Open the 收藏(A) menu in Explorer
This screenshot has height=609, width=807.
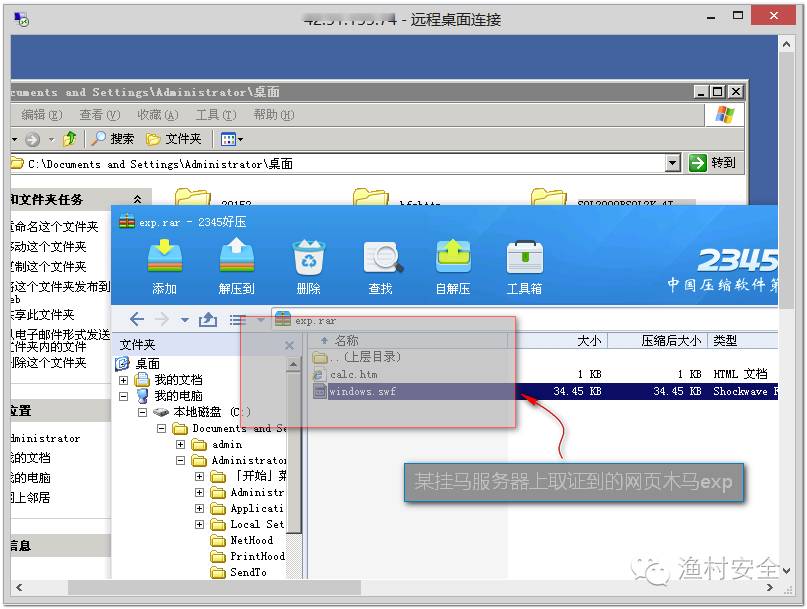pos(157,115)
